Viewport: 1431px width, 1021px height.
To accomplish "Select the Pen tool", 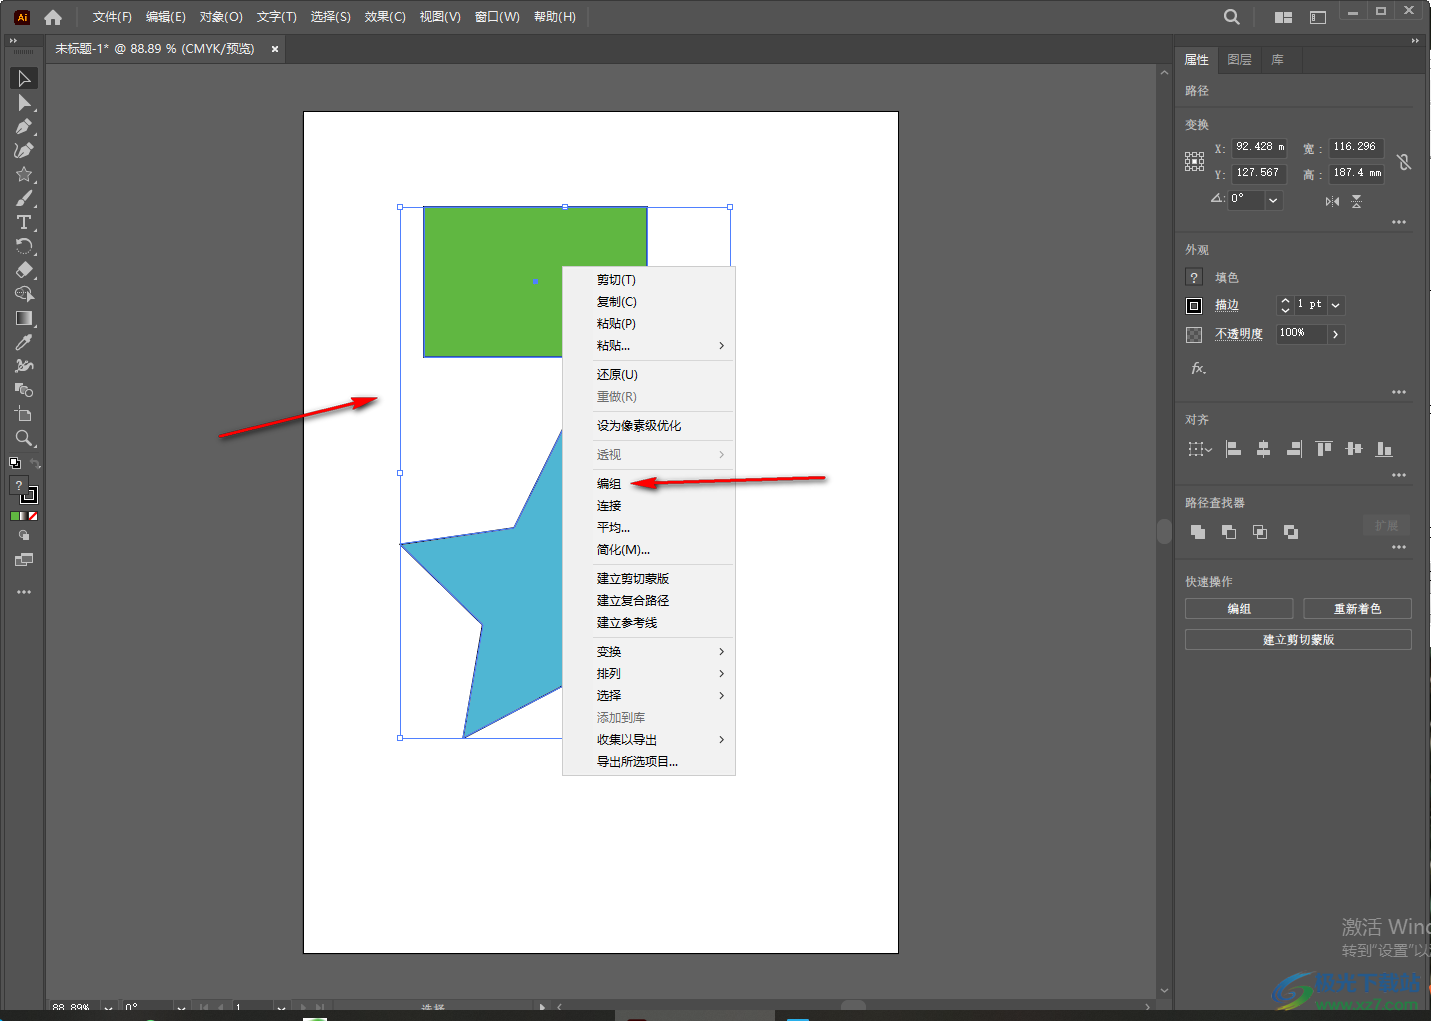I will pos(24,127).
